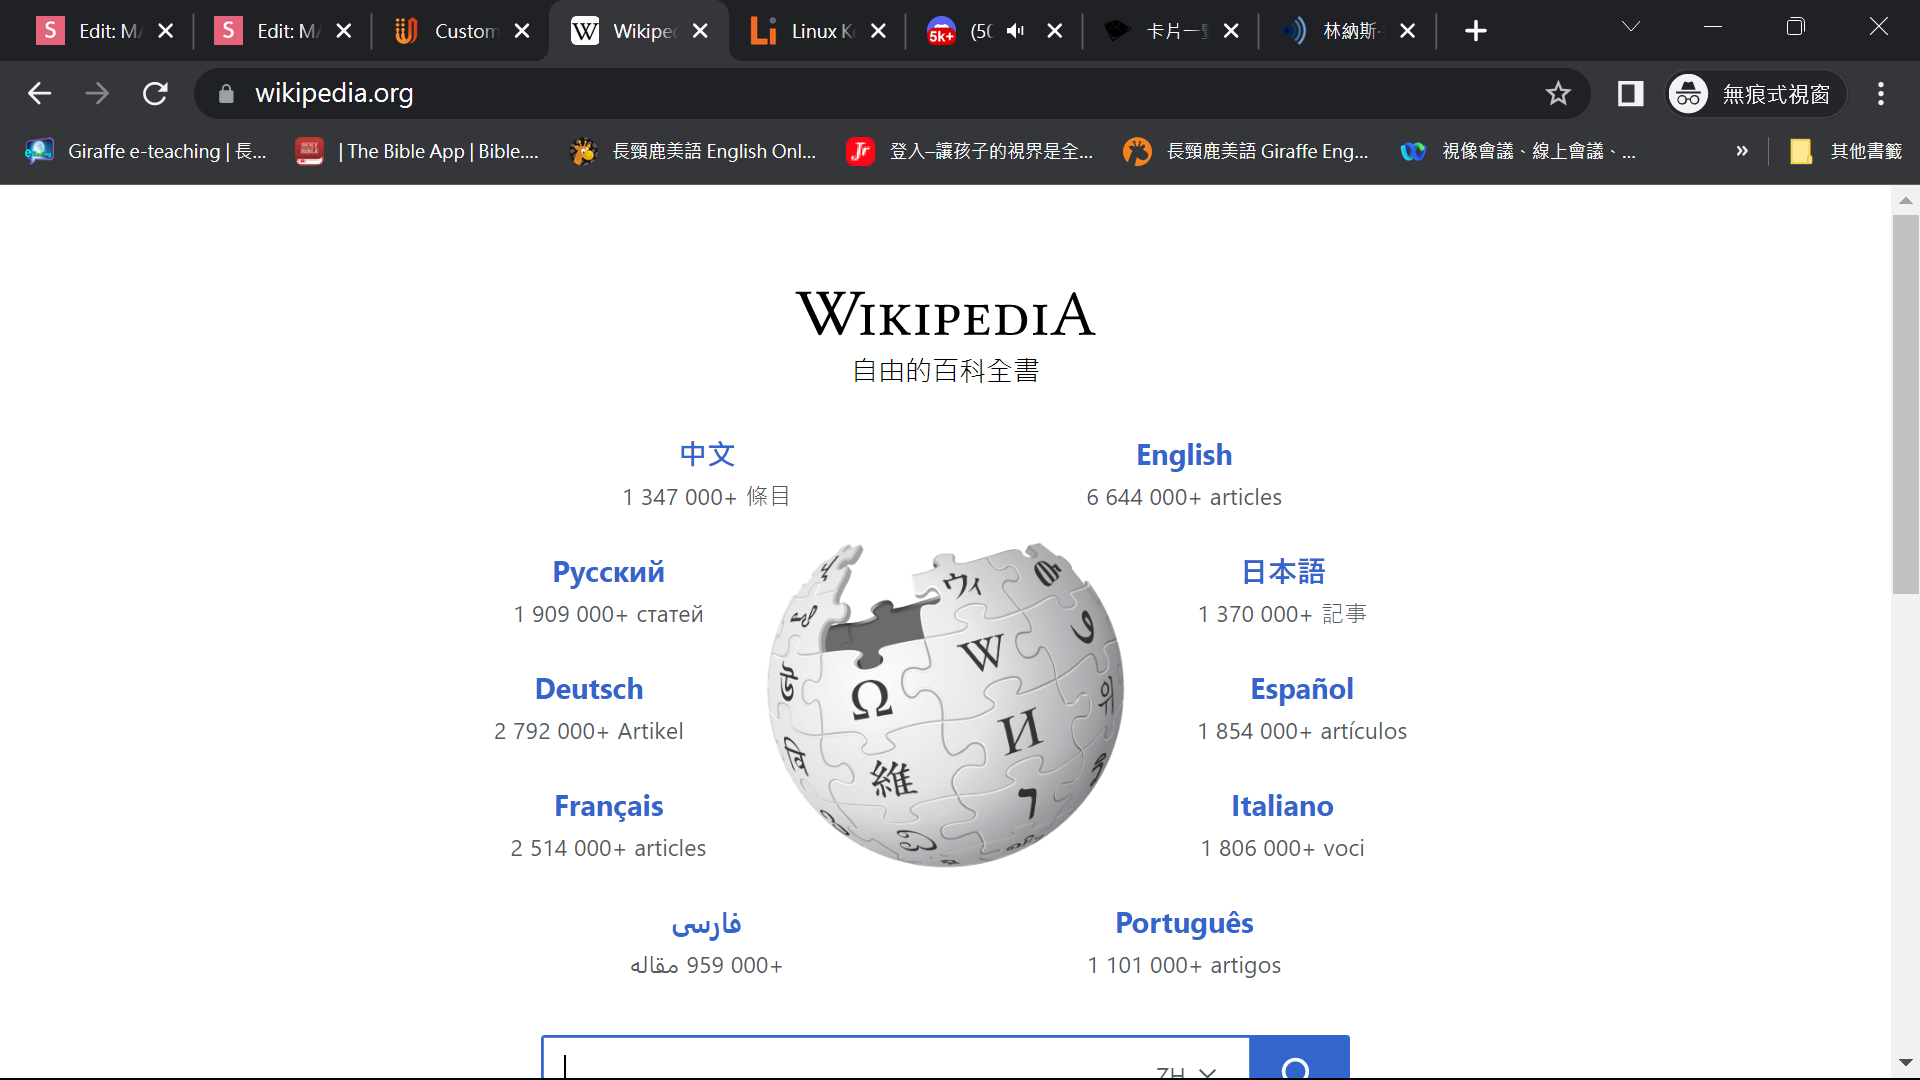
Task: Open The Bible App bookmark
Action: point(420,151)
